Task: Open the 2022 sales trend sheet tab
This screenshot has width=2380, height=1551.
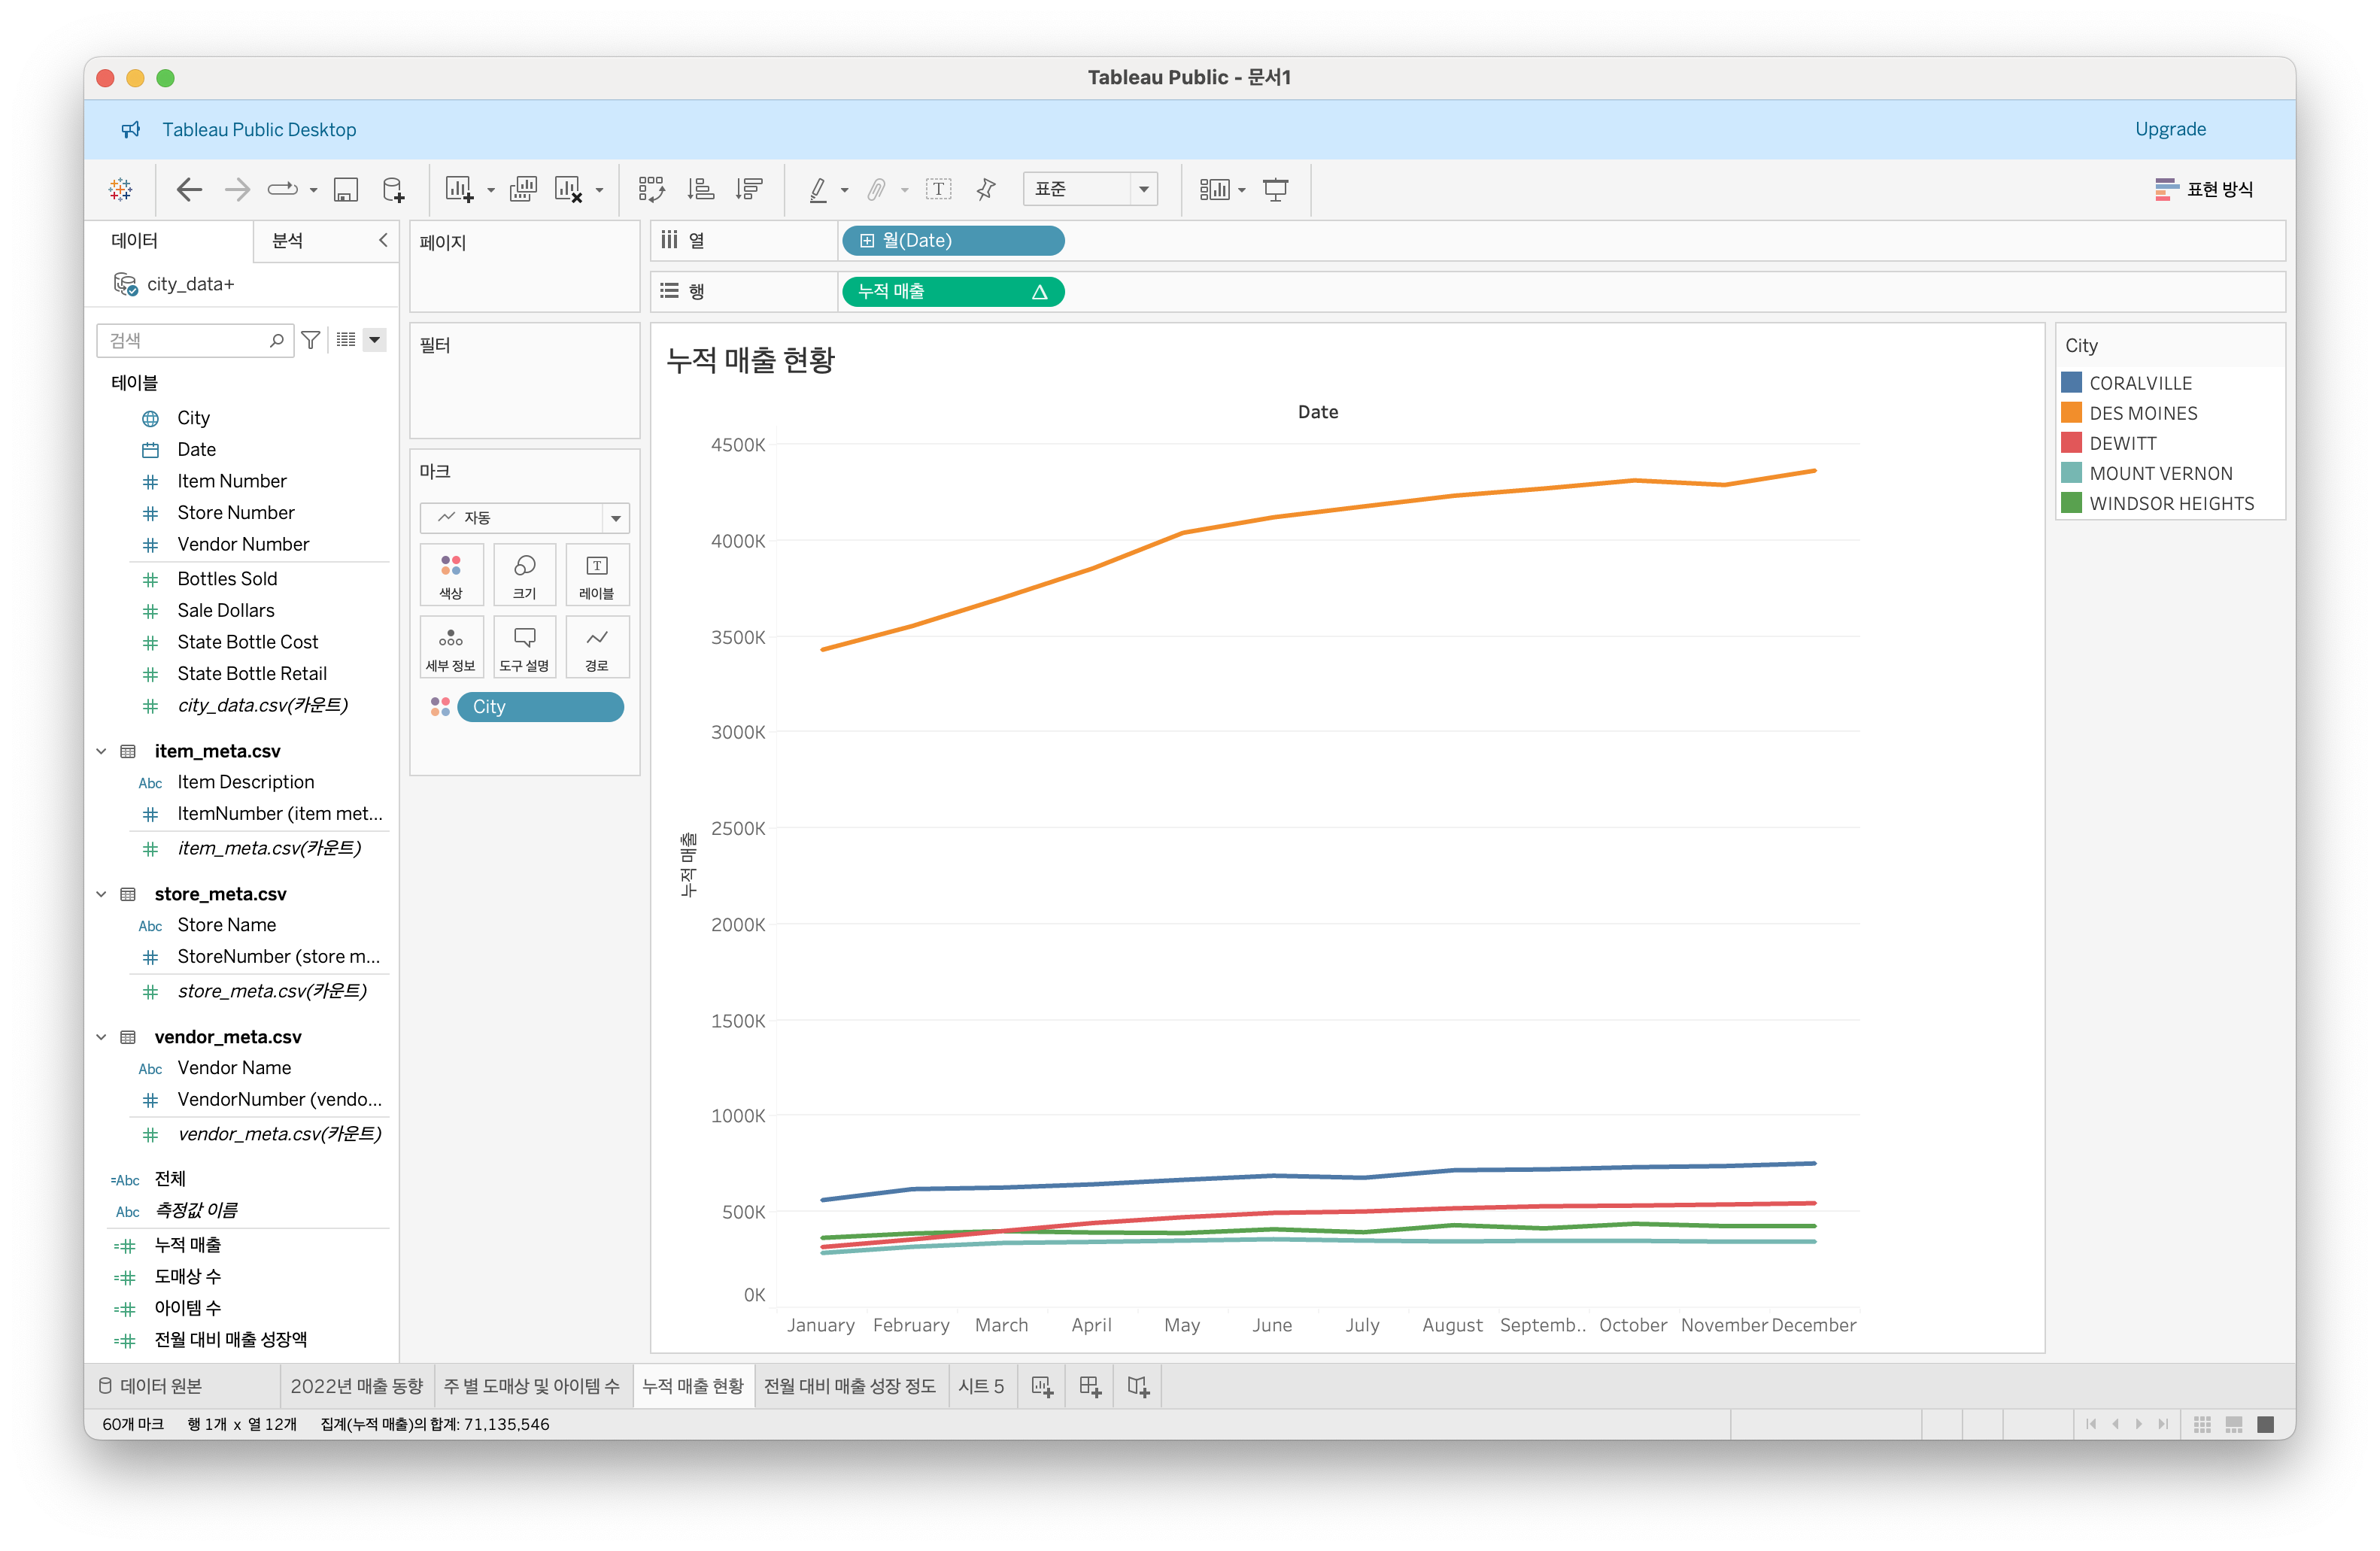Action: (x=356, y=1386)
